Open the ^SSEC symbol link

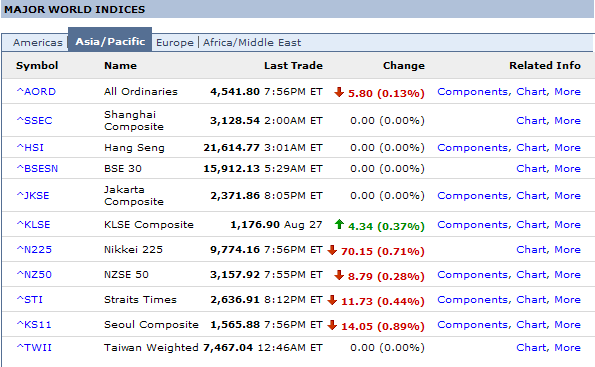click(x=34, y=120)
